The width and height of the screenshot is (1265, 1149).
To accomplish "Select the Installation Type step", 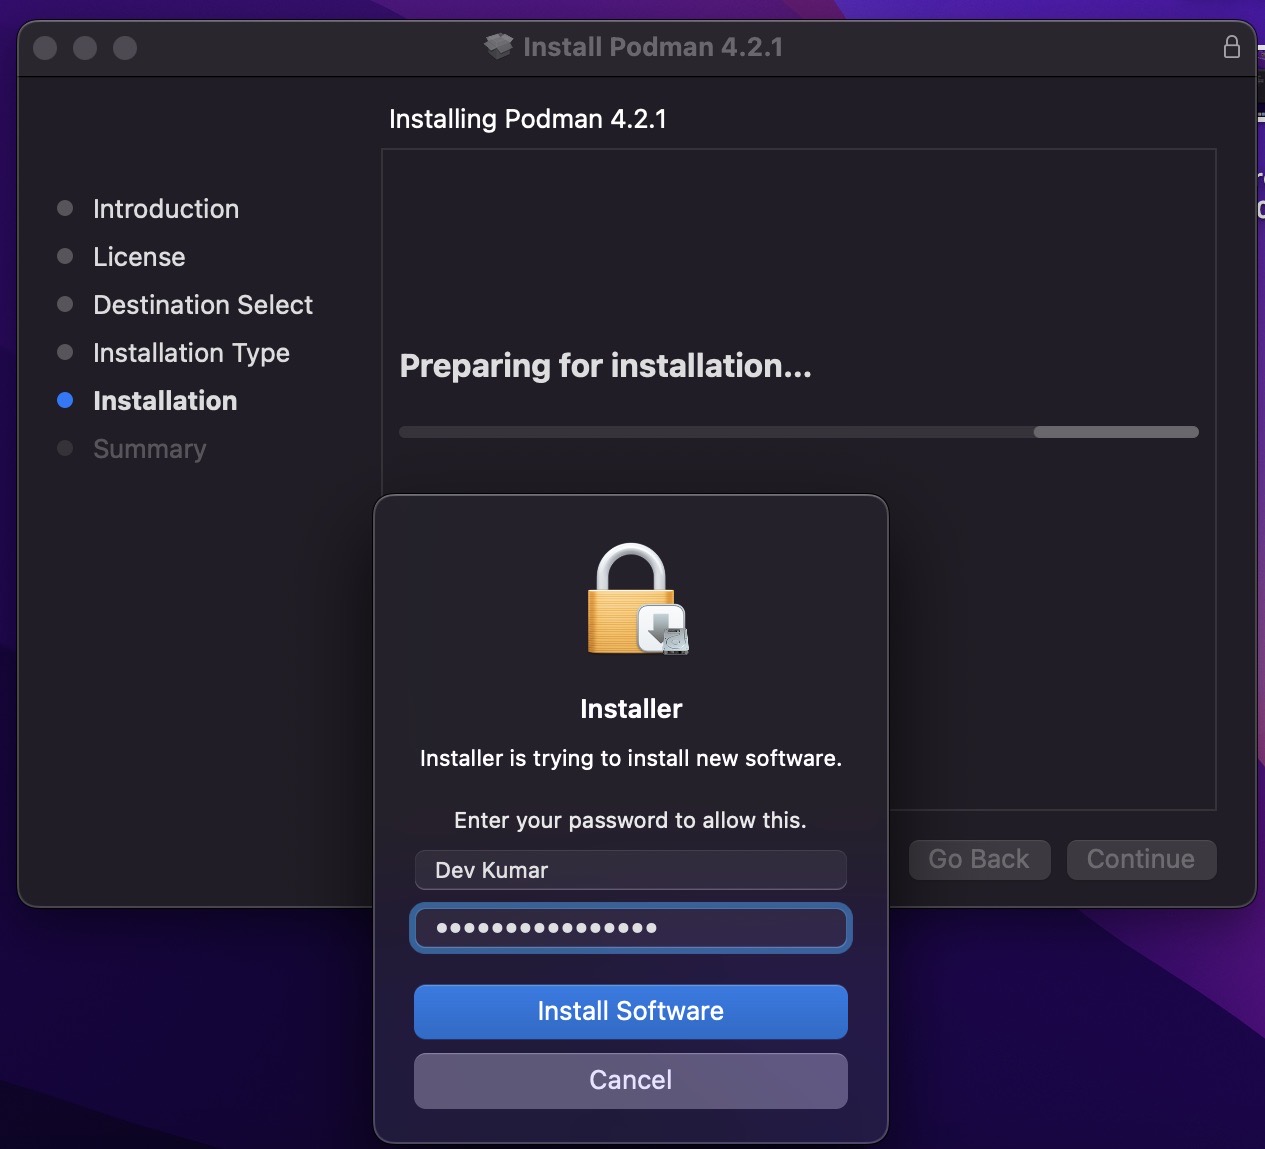I will [191, 352].
